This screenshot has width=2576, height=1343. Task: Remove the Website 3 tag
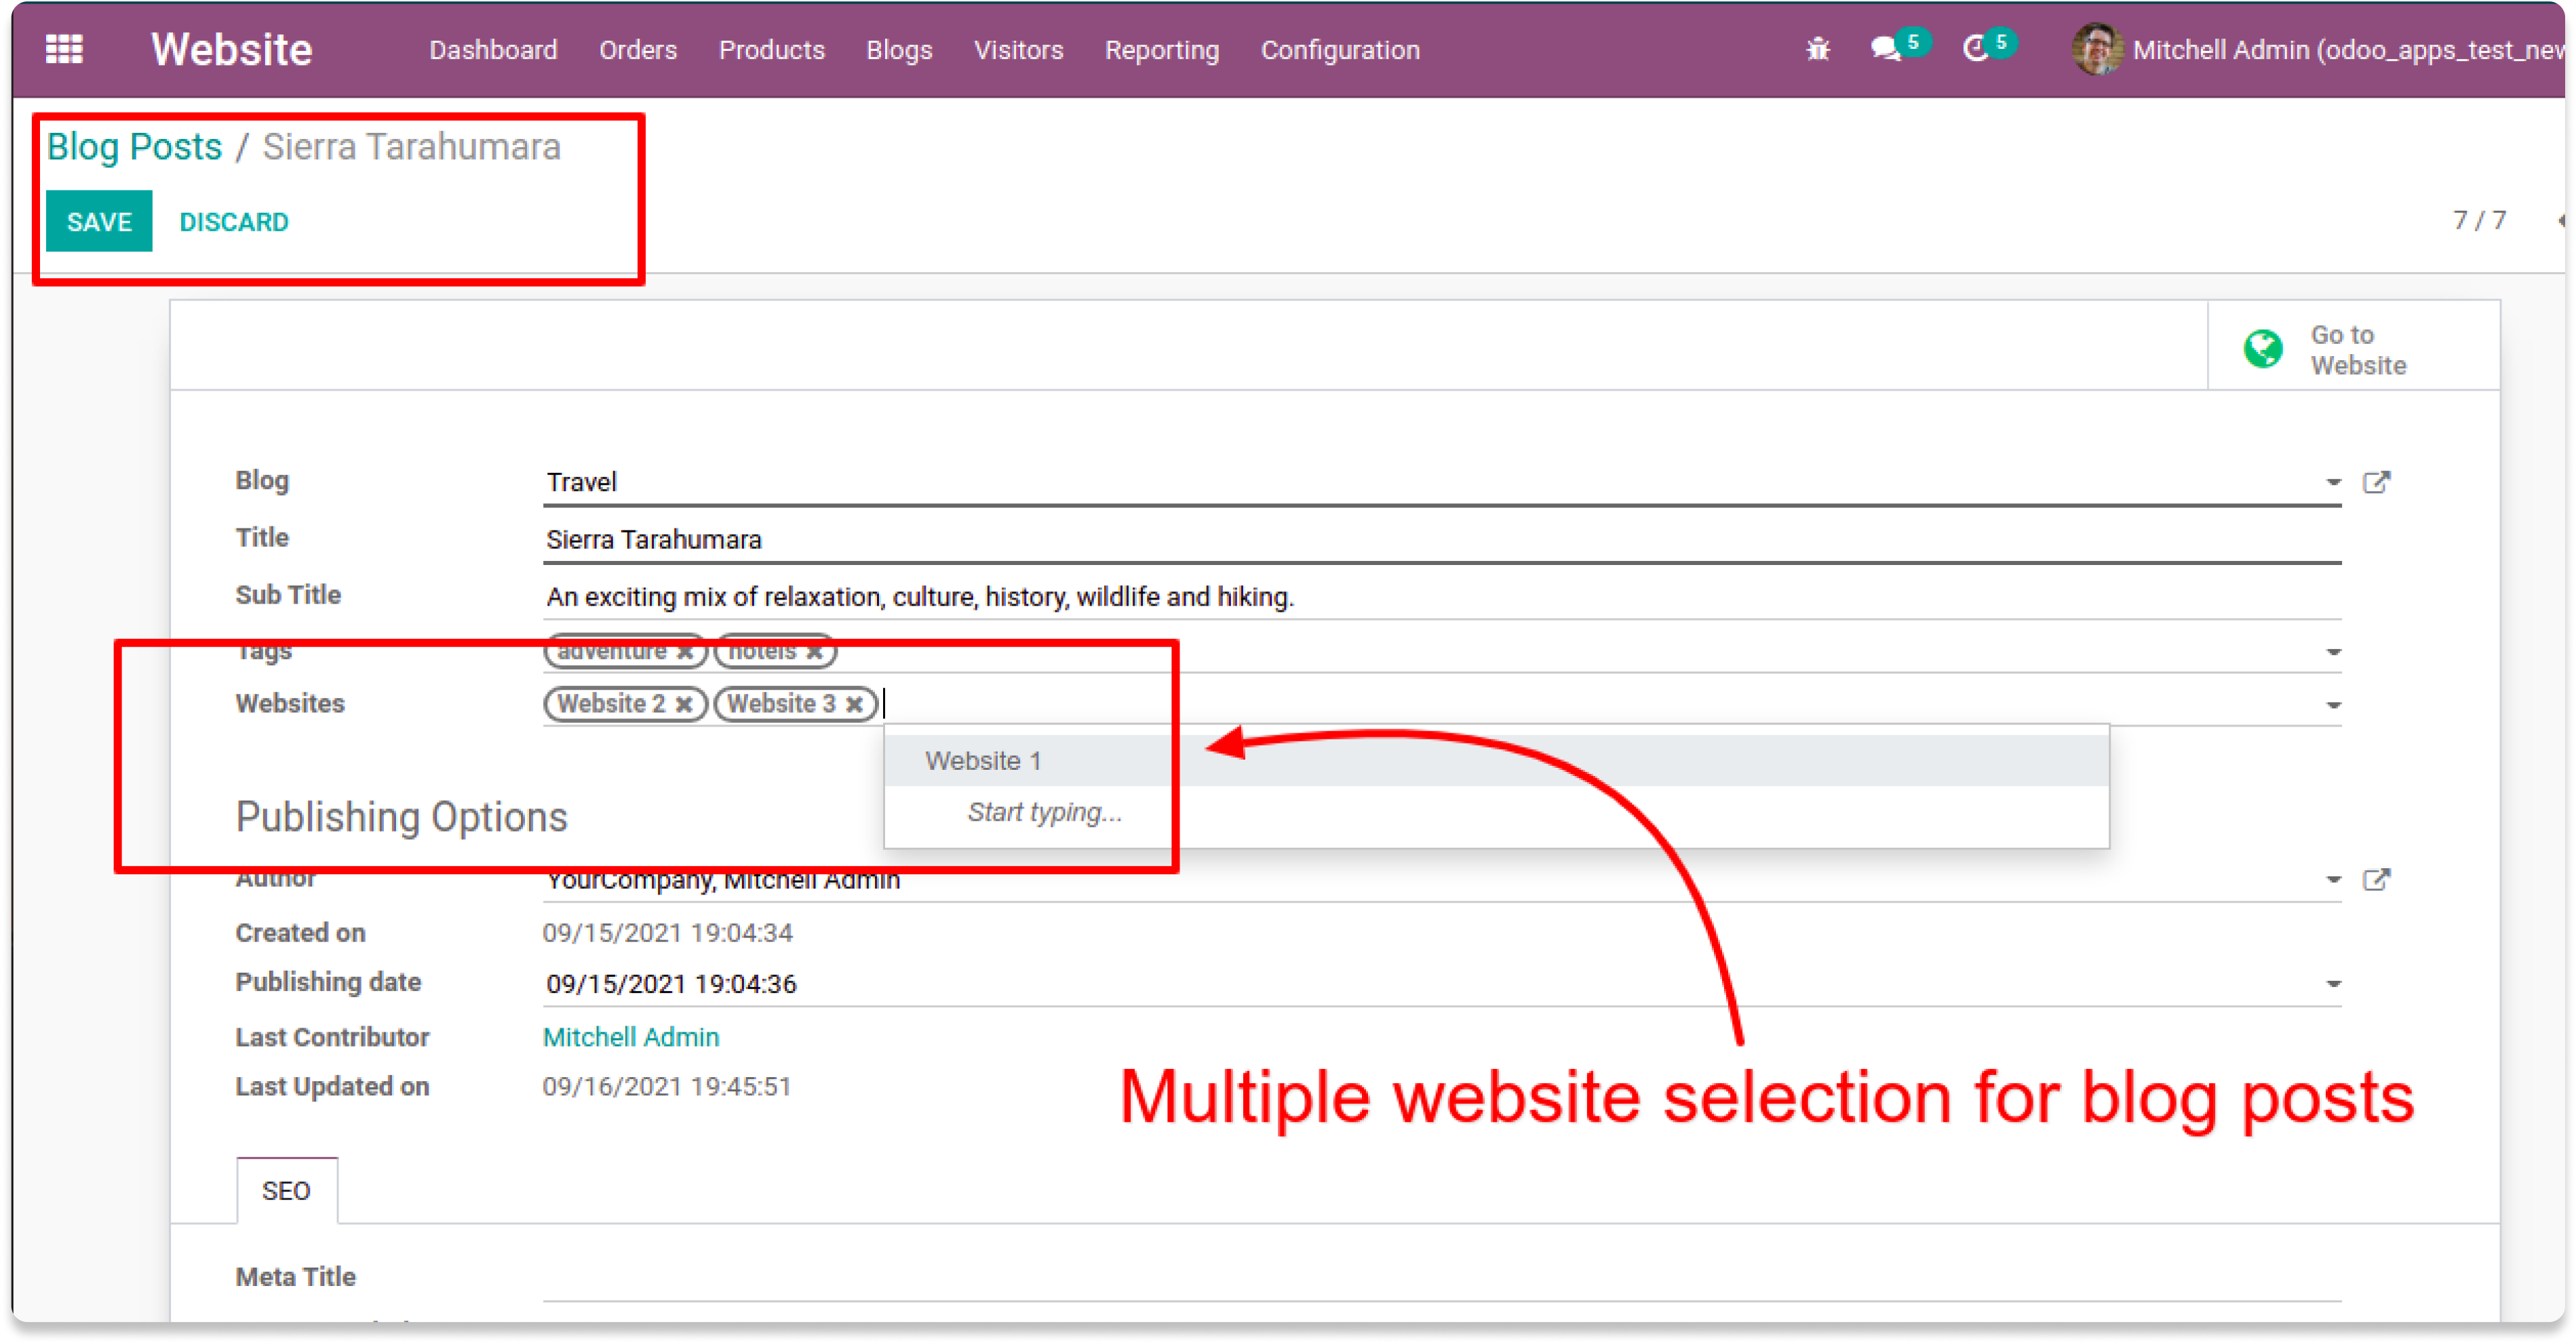[854, 704]
